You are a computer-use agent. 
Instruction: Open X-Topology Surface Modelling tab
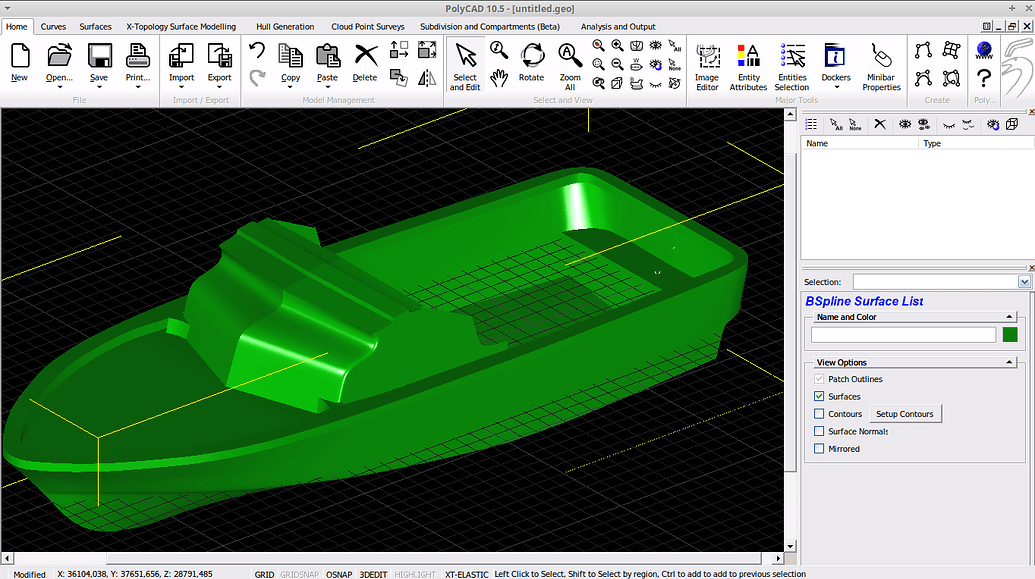point(181,26)
